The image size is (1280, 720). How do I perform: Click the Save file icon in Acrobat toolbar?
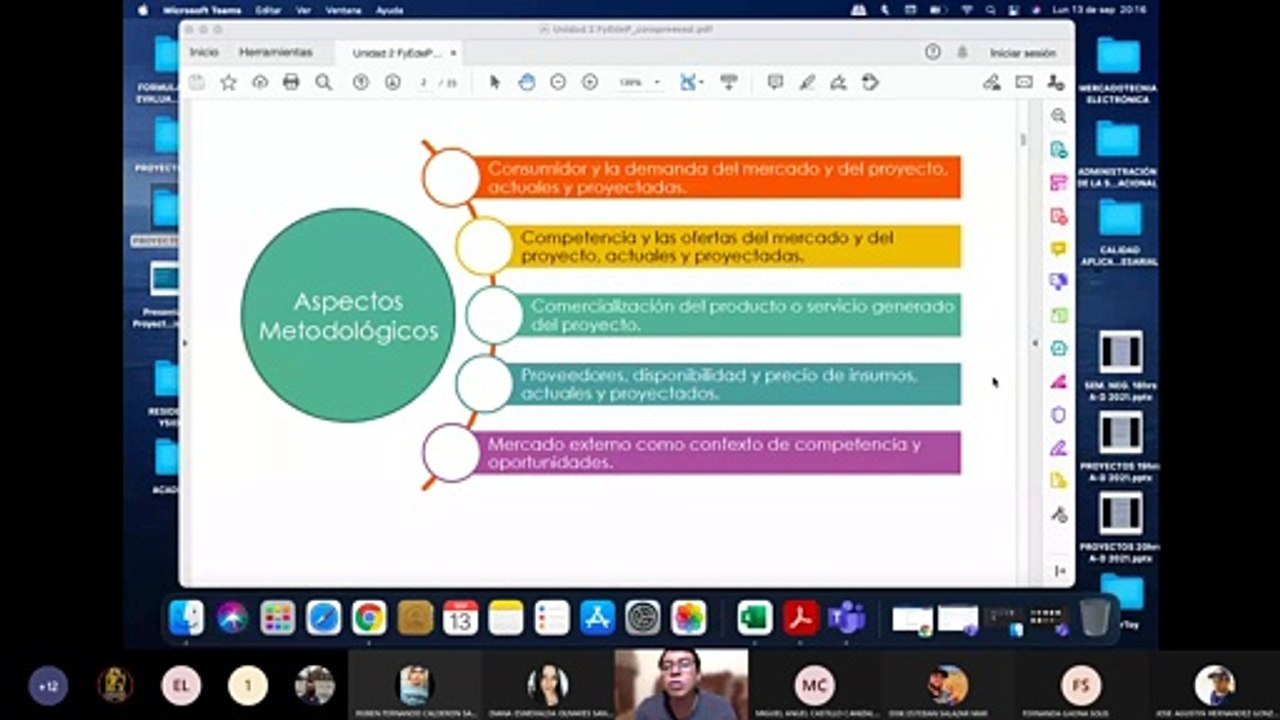coord(197,83)
